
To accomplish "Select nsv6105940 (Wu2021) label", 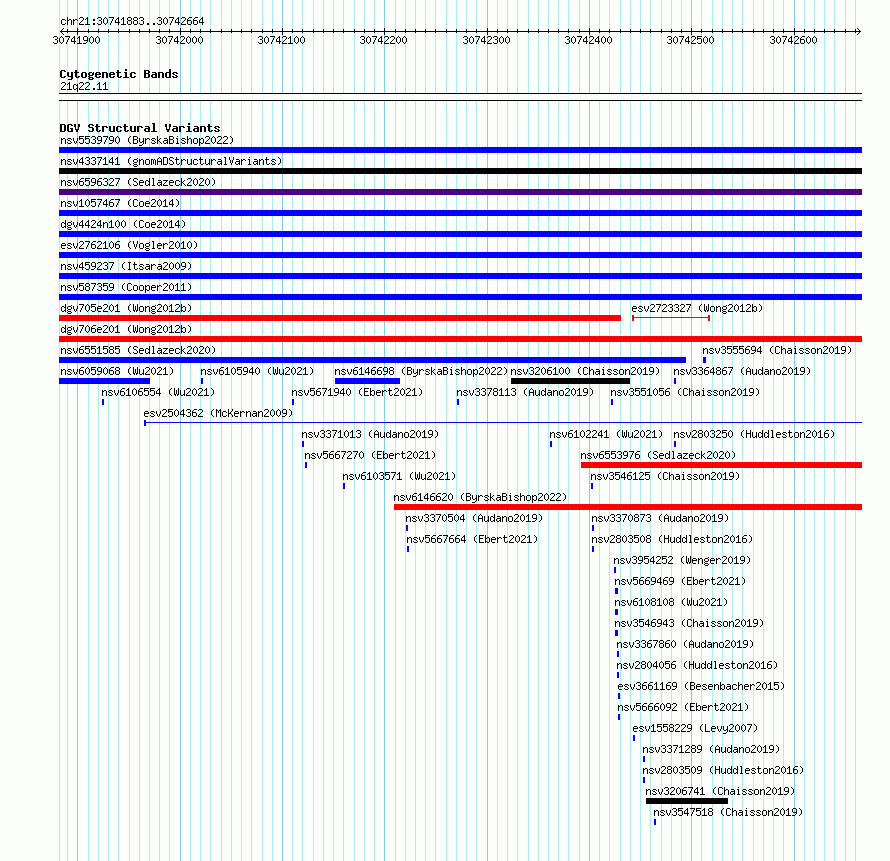I will (257, 371).
